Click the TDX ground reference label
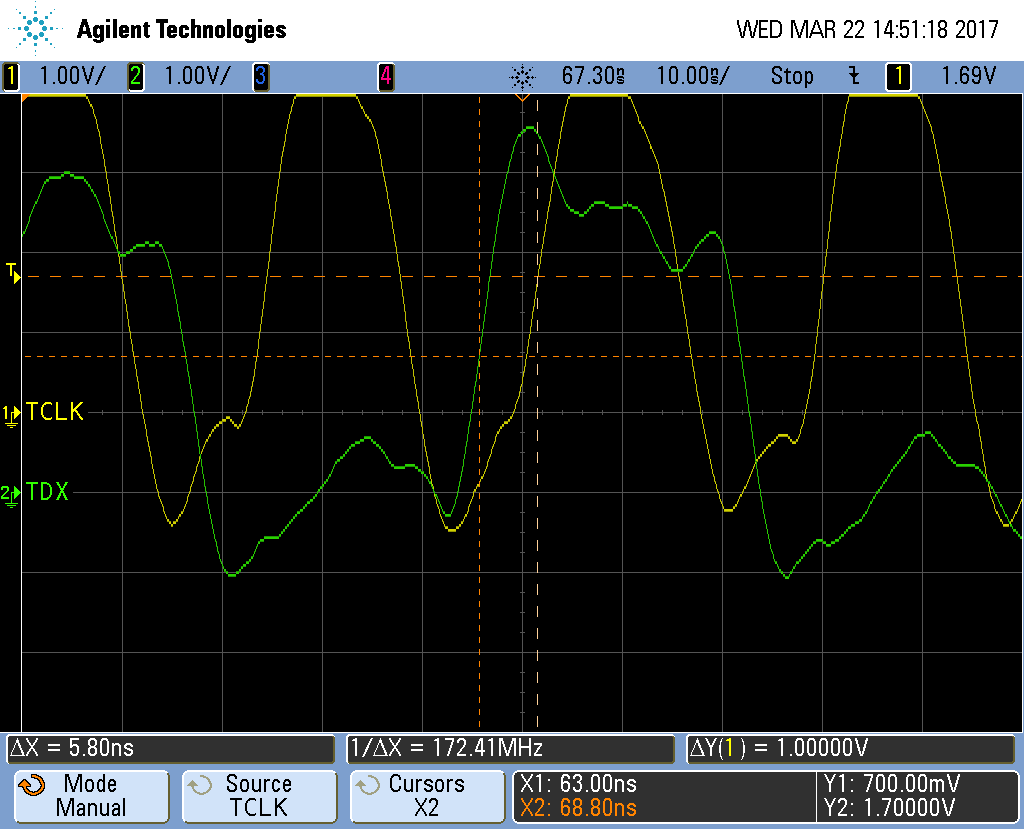 [x=47, y=491]
